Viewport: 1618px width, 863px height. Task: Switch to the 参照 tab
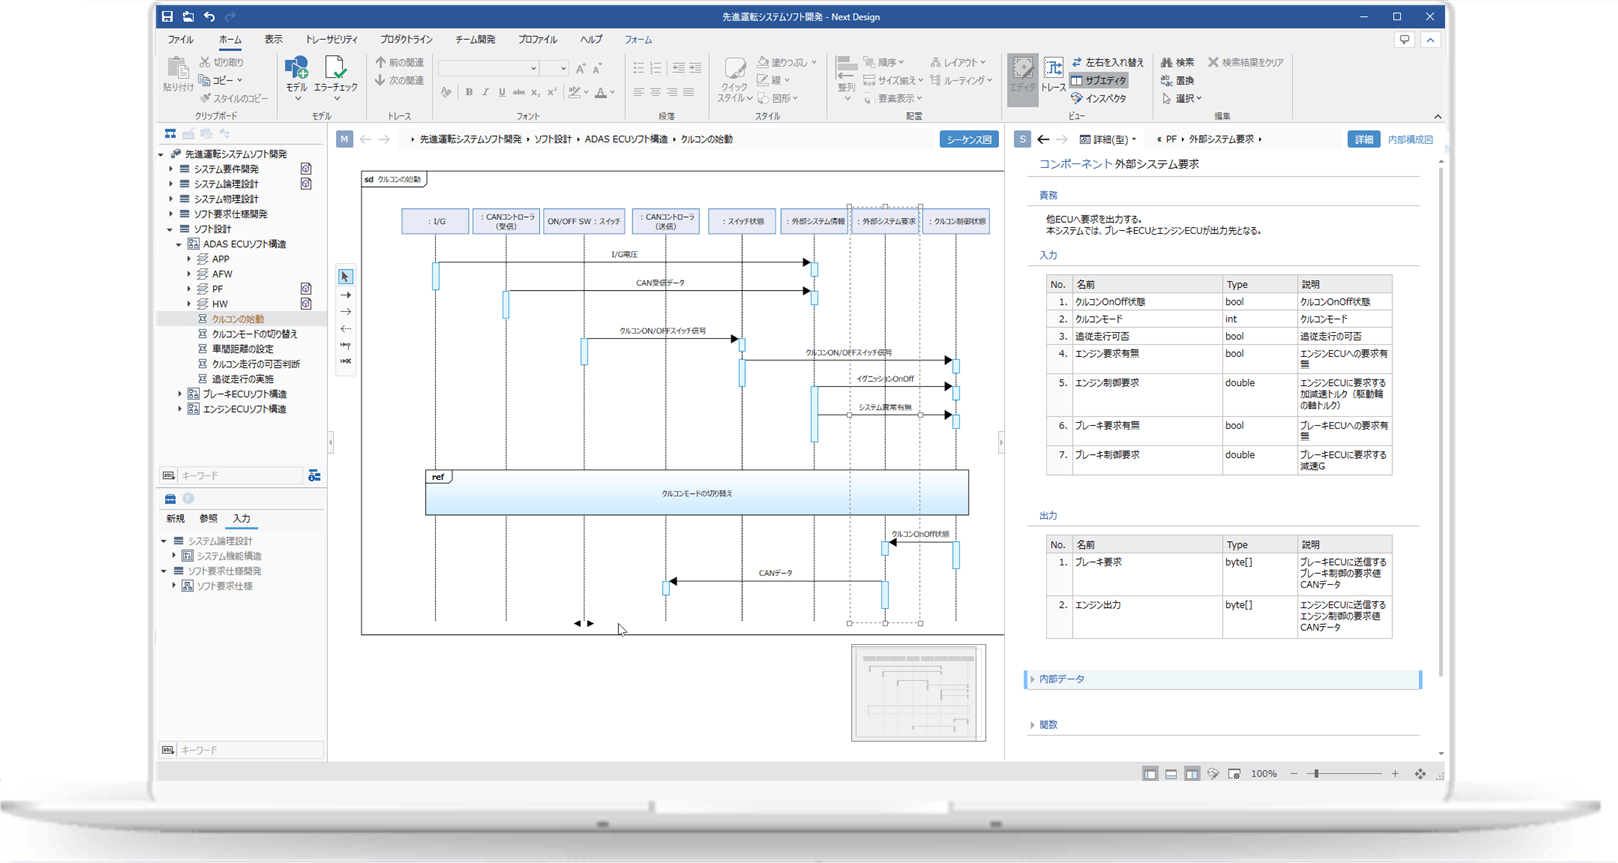click(x=208, y=518)
